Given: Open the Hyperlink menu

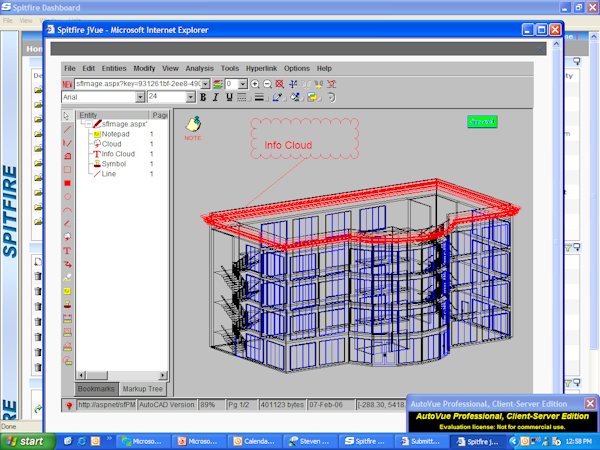Looking at the screenshot, I should coord(261,68).
